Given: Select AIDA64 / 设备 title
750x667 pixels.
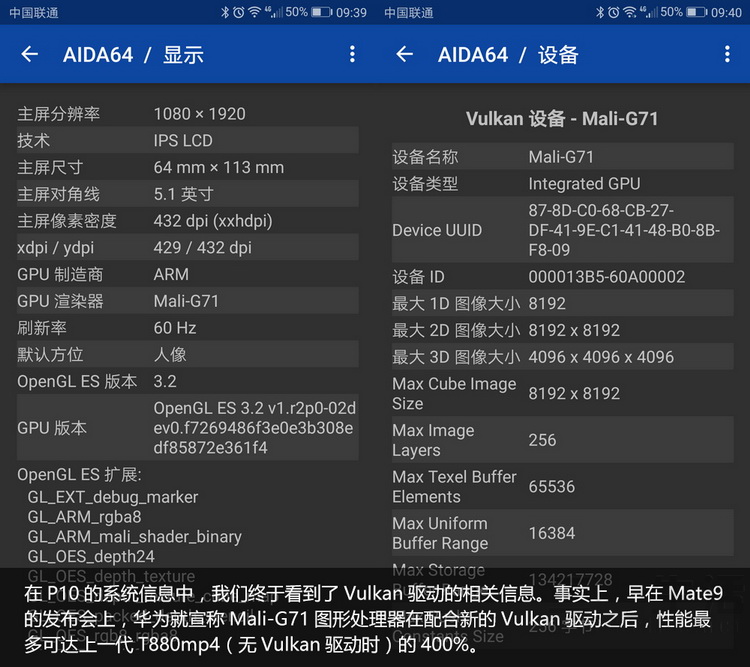Looking at the screenshot, I should 508,55.
